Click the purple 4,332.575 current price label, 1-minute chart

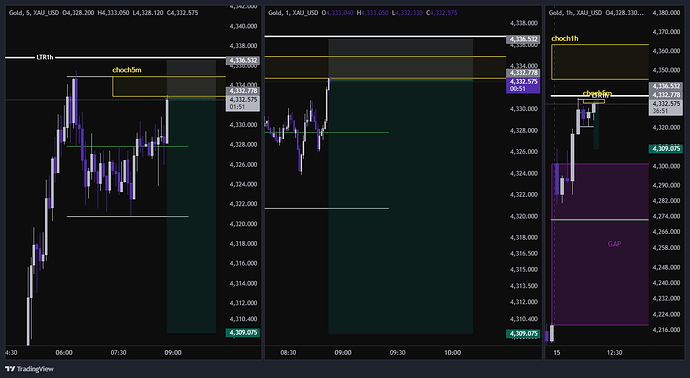coord(523,85)
